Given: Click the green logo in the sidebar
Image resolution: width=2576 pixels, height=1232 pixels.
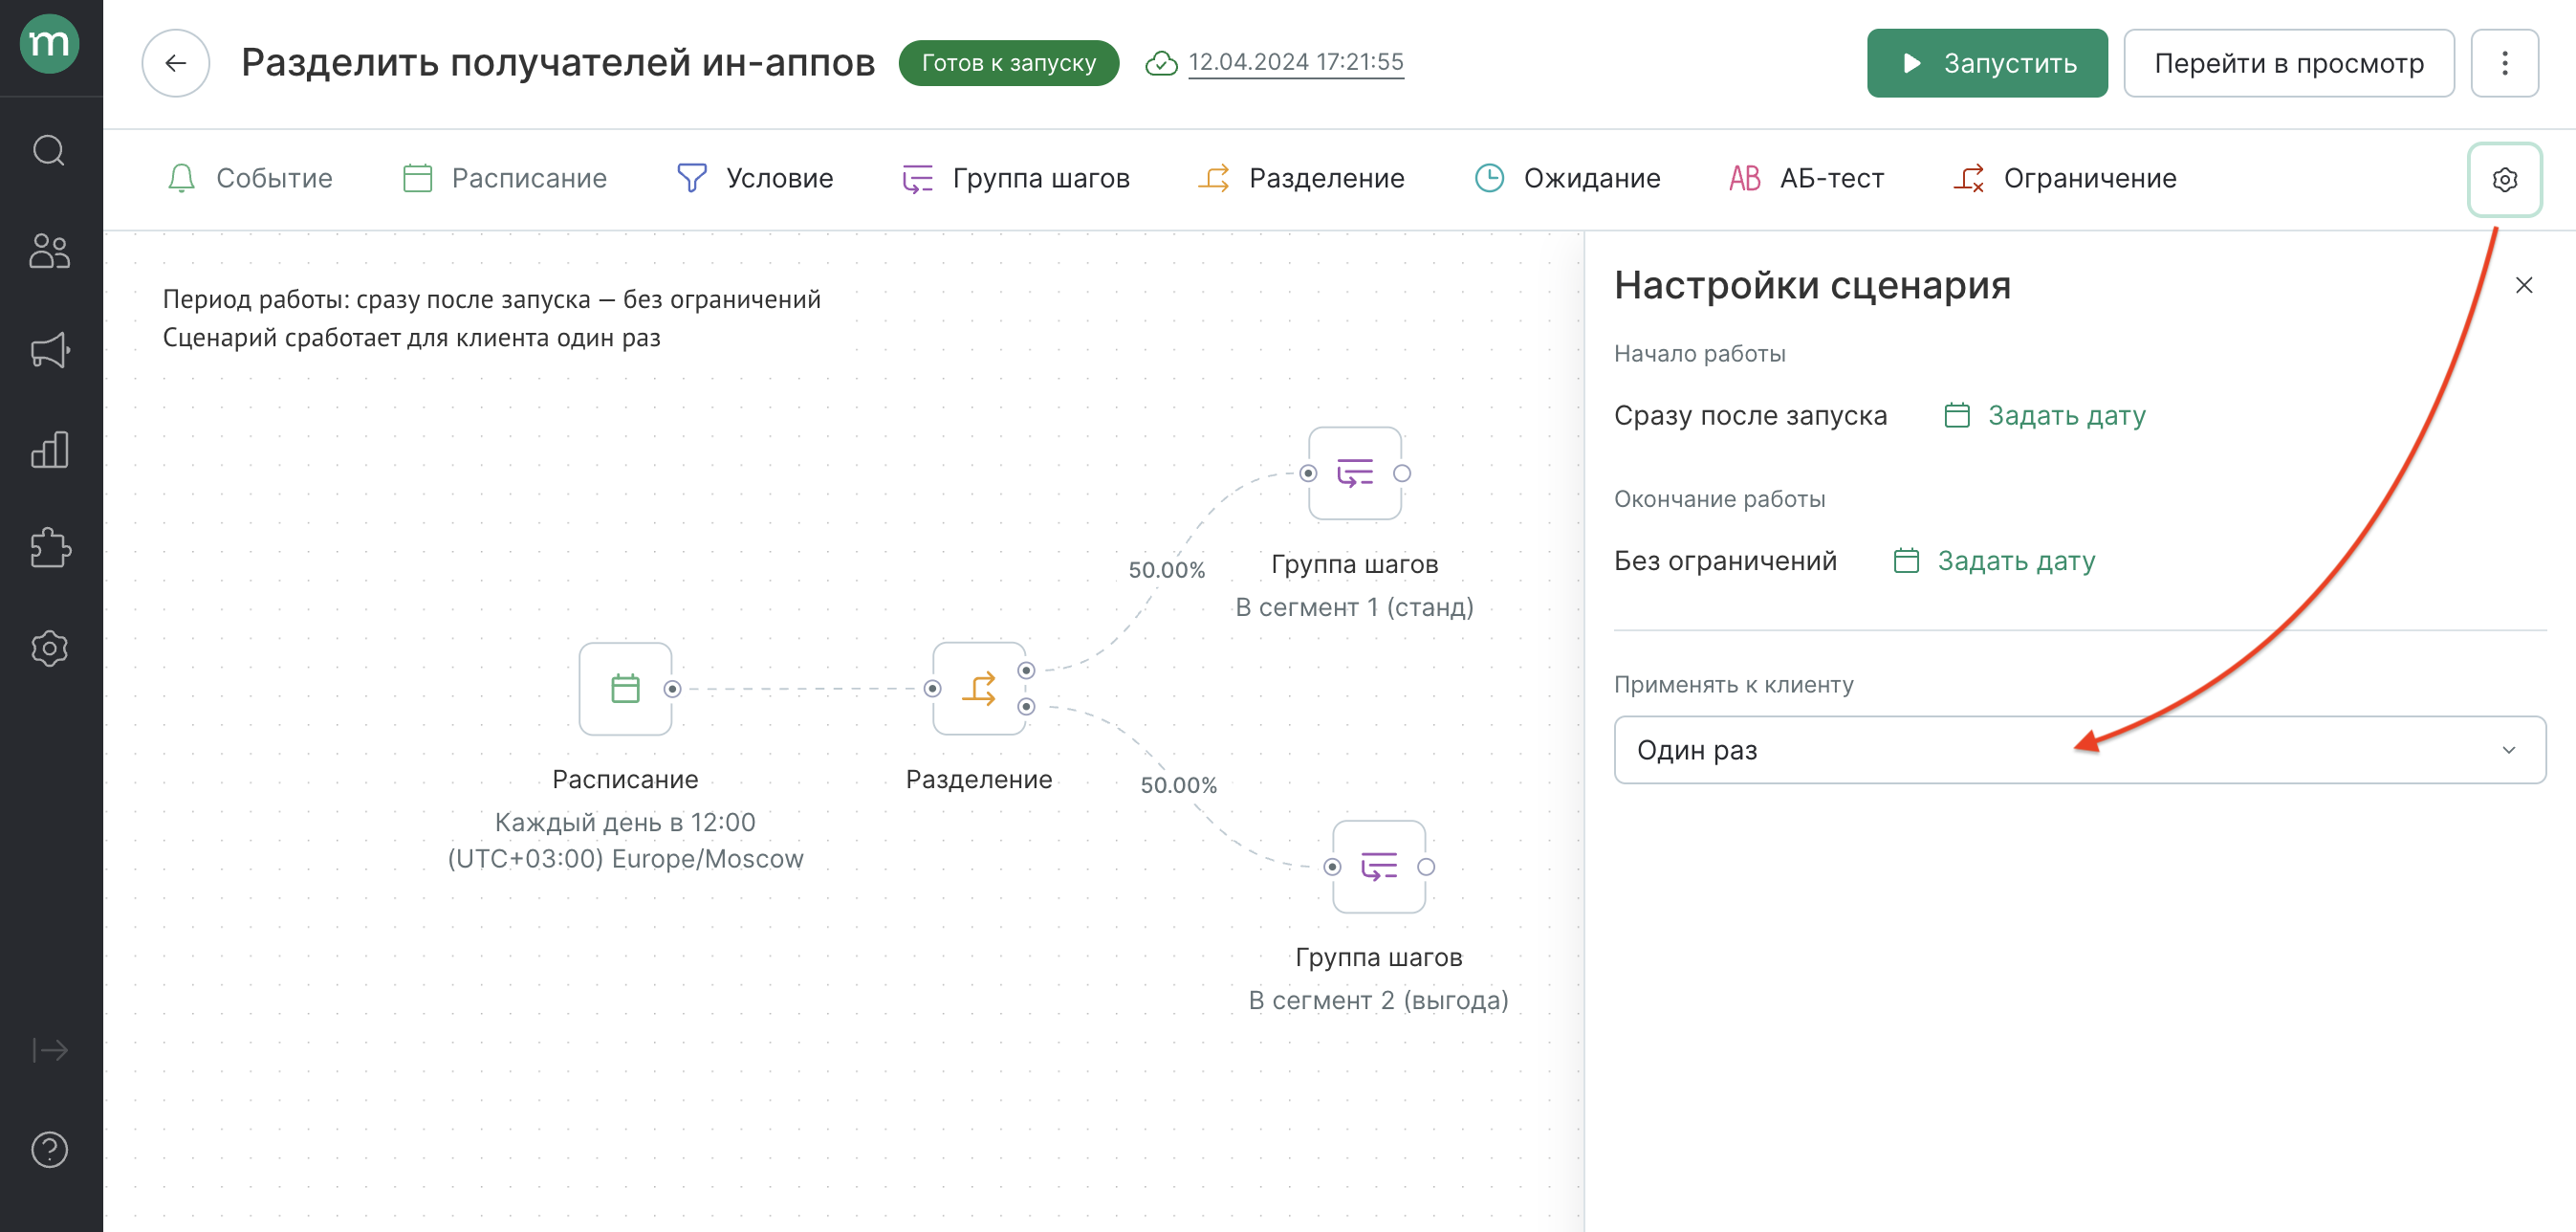Looking at the screenshot, I should pos(49,43).
